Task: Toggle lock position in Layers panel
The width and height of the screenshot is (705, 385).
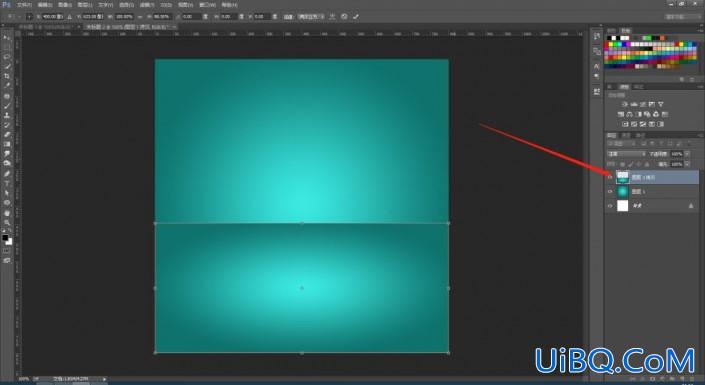Action: [x=638, y=164]
